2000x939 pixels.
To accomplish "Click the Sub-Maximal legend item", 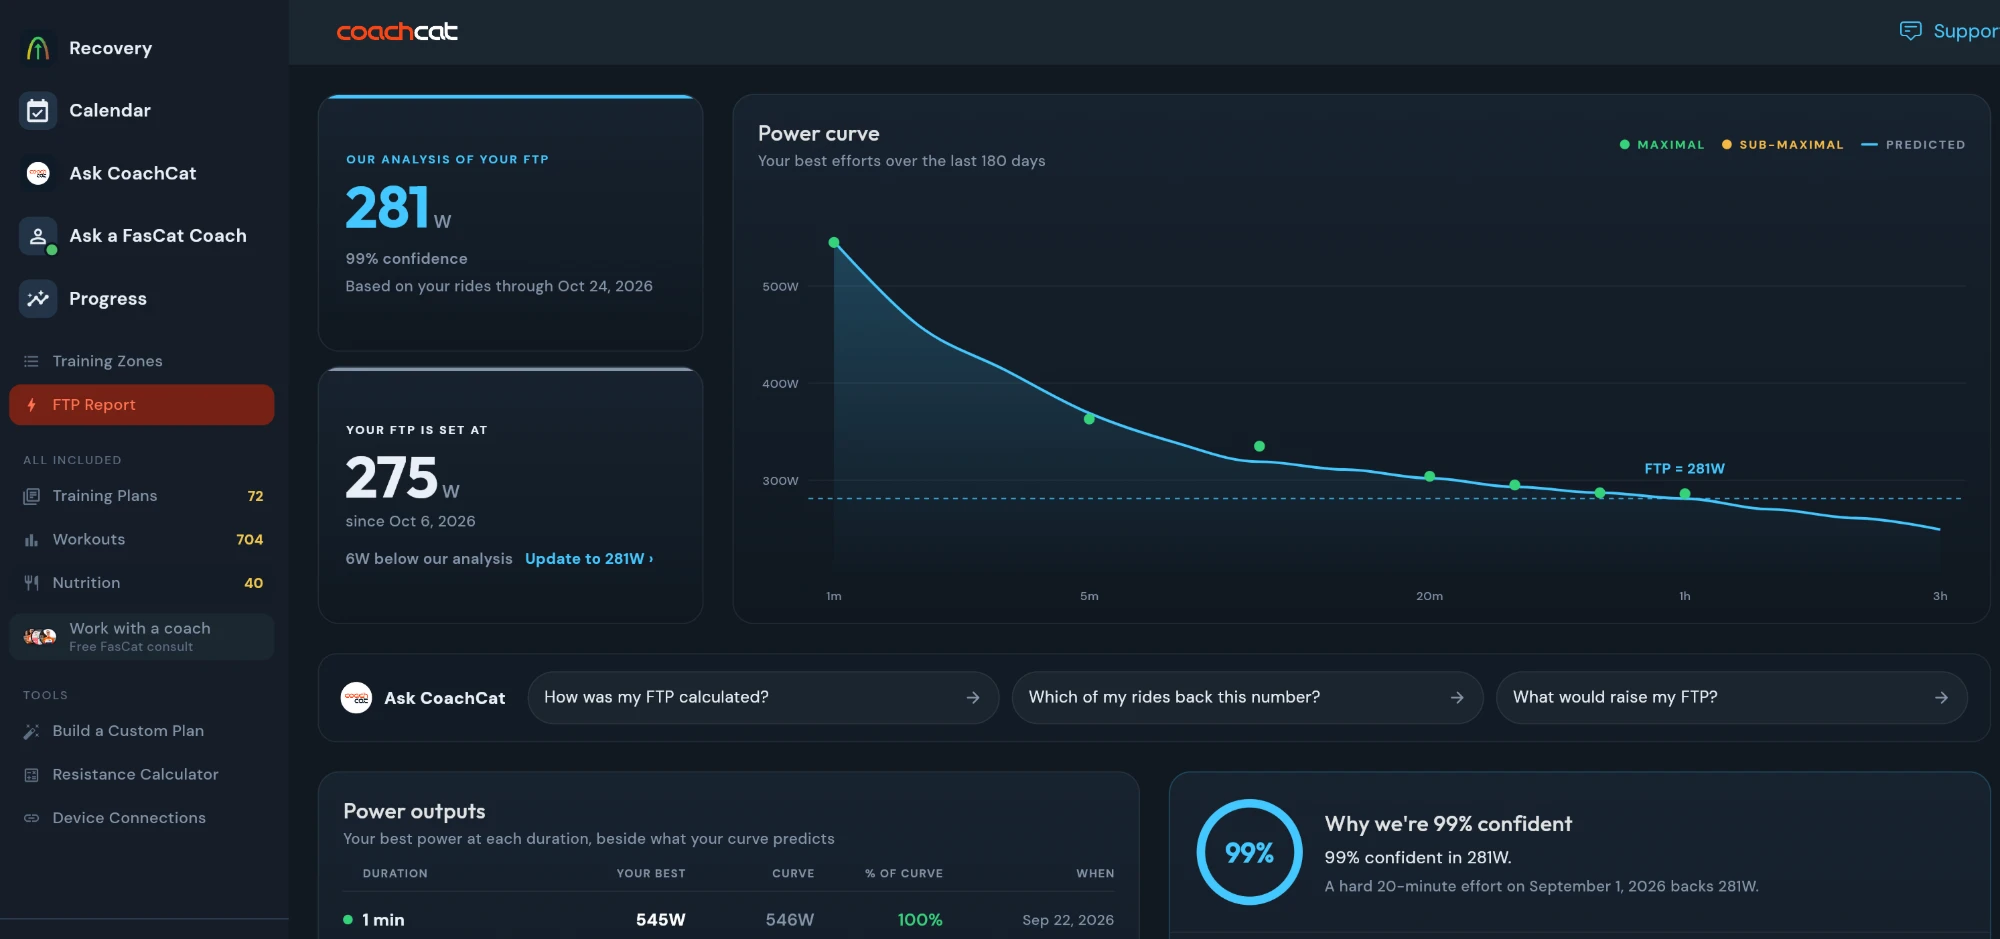I will click(1782, 145).
